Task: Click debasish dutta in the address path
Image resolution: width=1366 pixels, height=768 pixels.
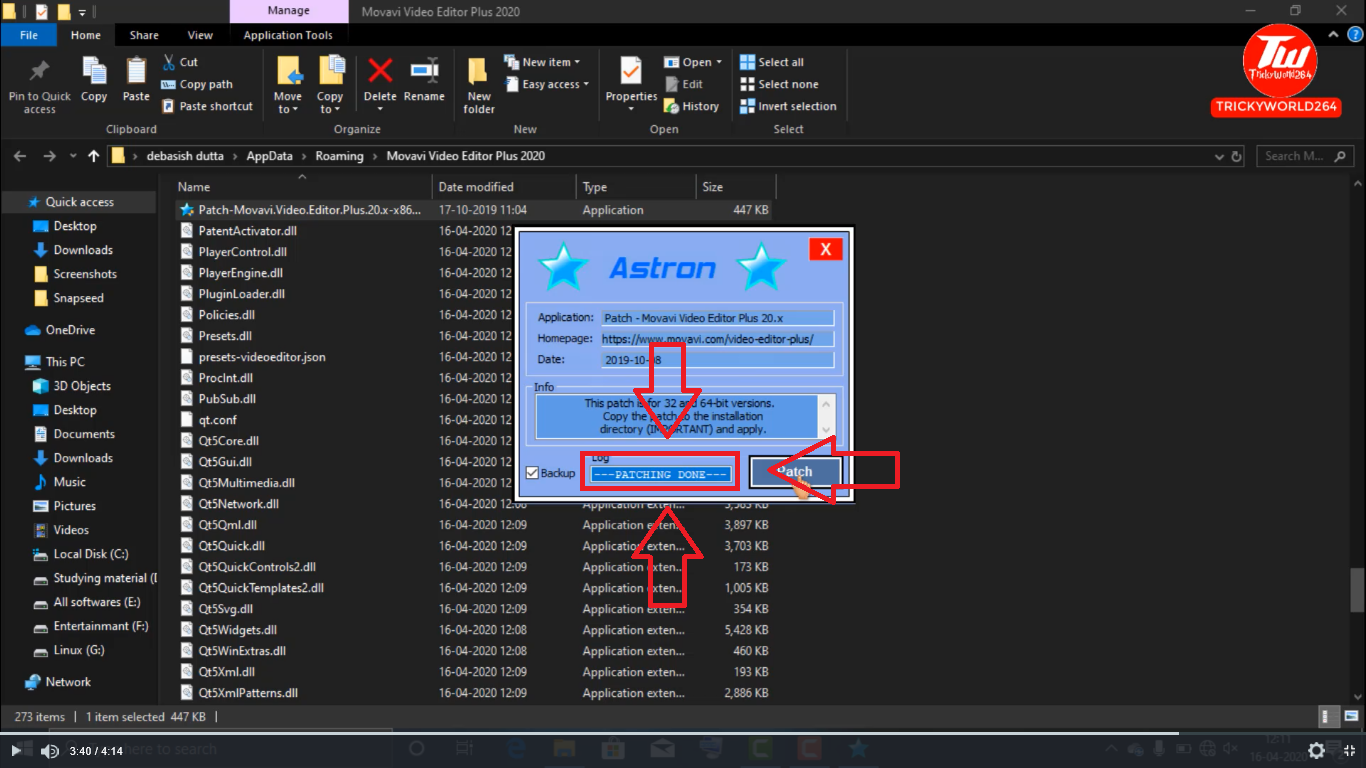Action: 185,156
